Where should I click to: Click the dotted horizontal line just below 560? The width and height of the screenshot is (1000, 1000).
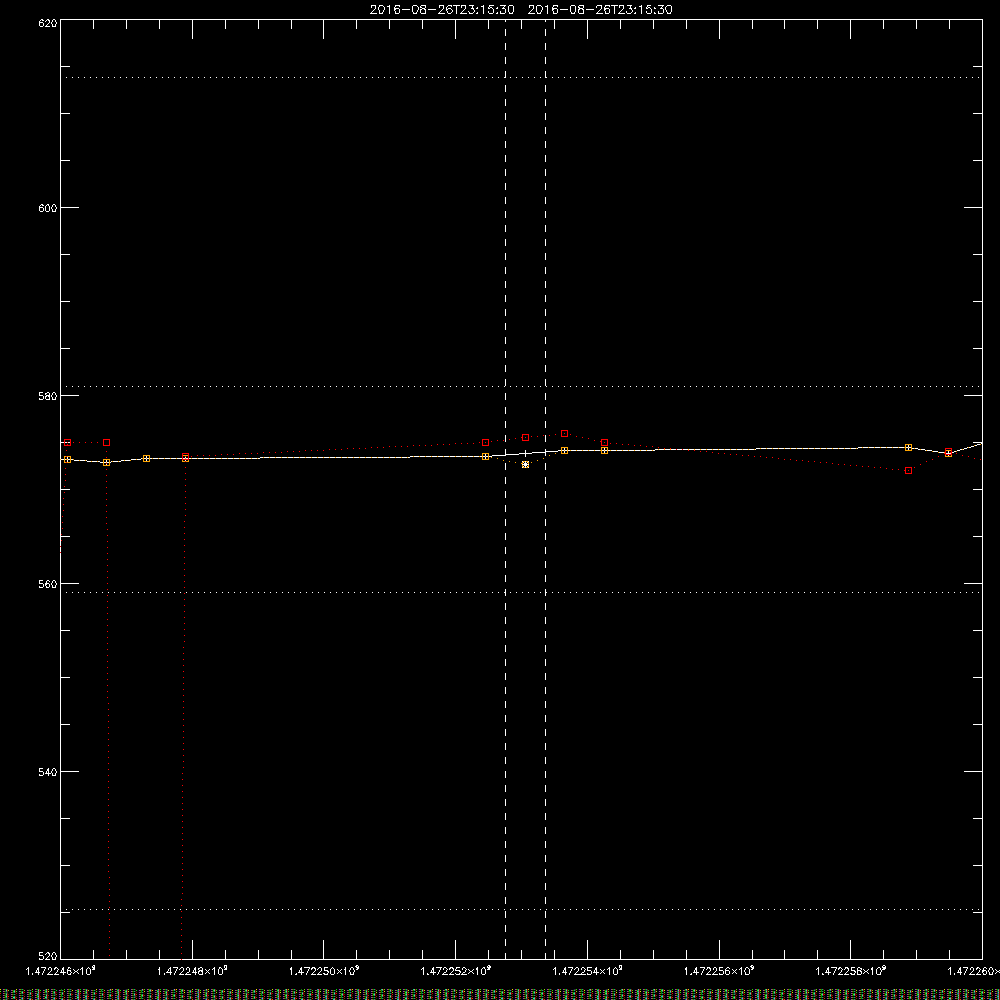(521, 592)
